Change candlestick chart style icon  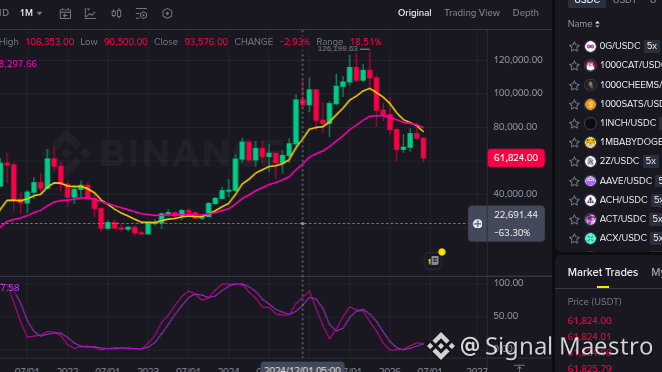(116, 14)
